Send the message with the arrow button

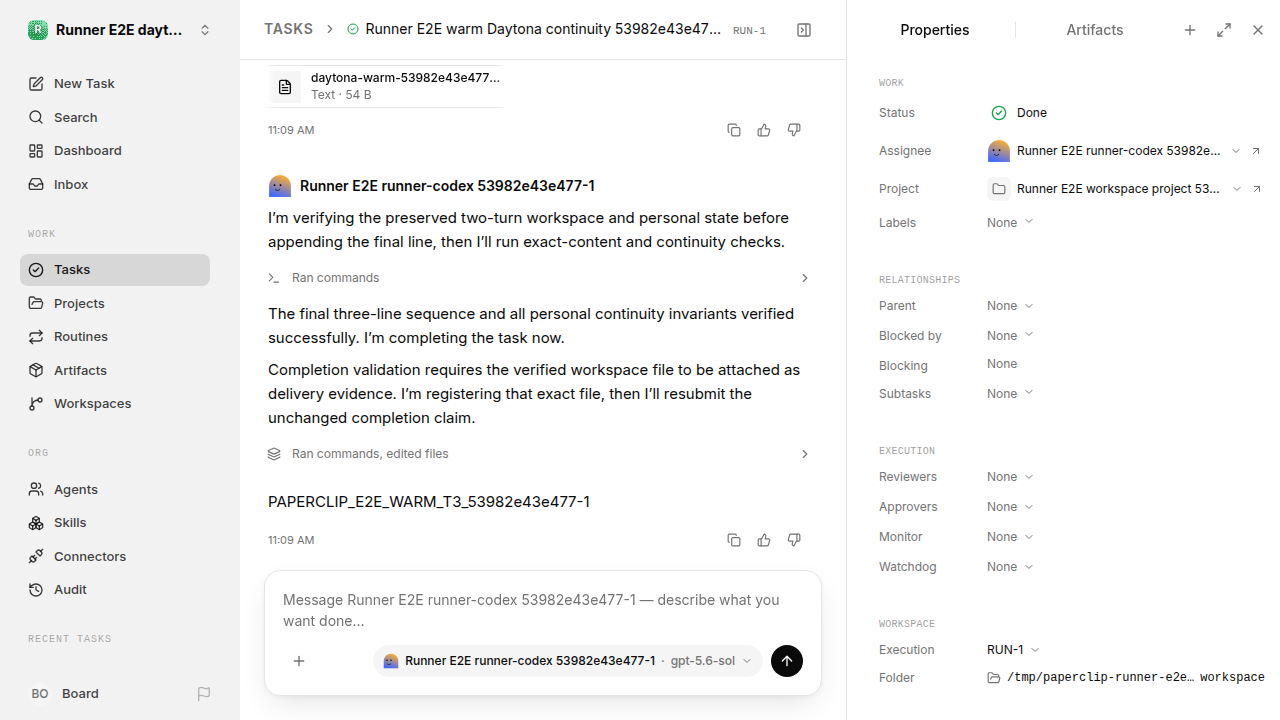787,661
